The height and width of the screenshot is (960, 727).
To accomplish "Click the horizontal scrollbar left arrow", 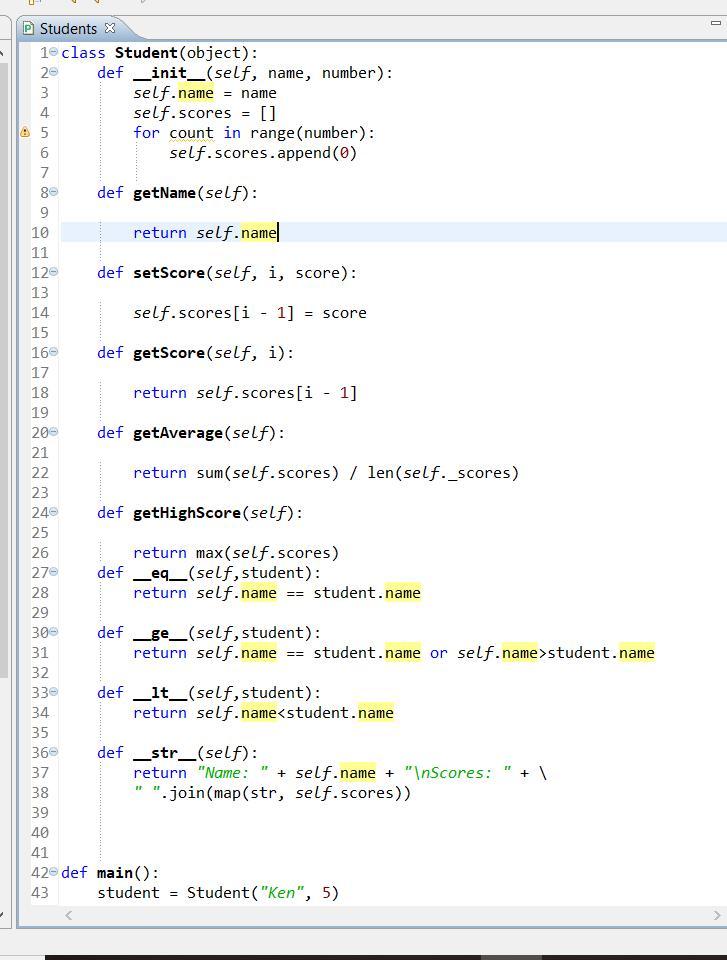I will (x=69, y=915).
